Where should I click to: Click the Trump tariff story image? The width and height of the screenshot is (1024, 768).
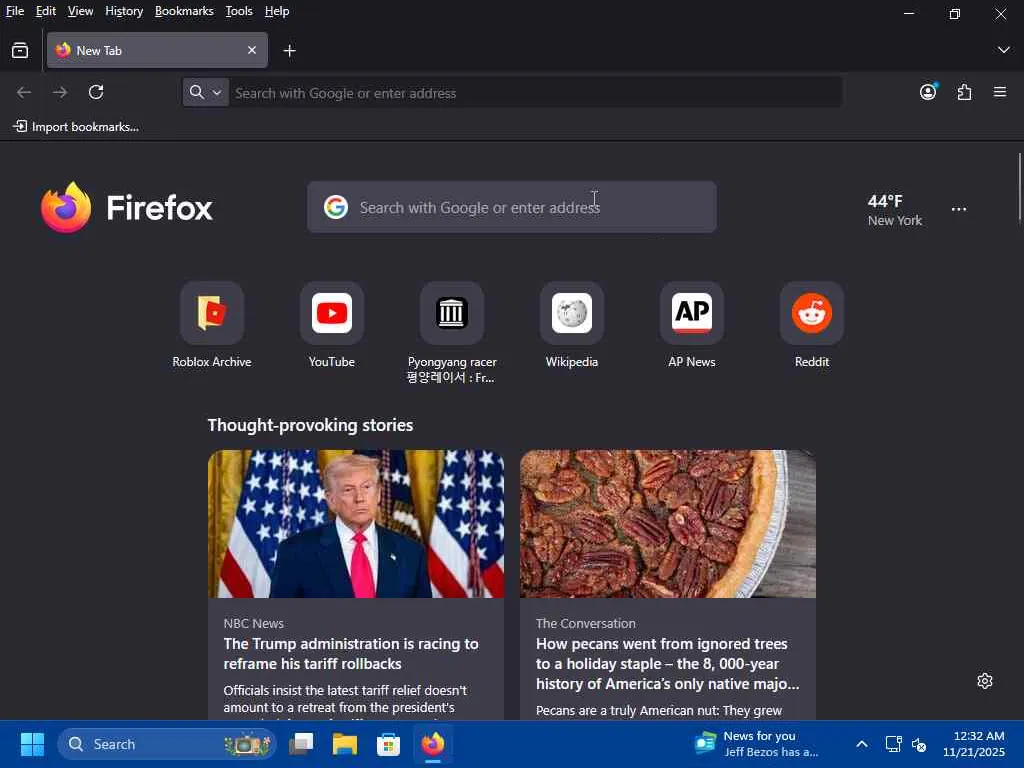(x=356, y=524)
